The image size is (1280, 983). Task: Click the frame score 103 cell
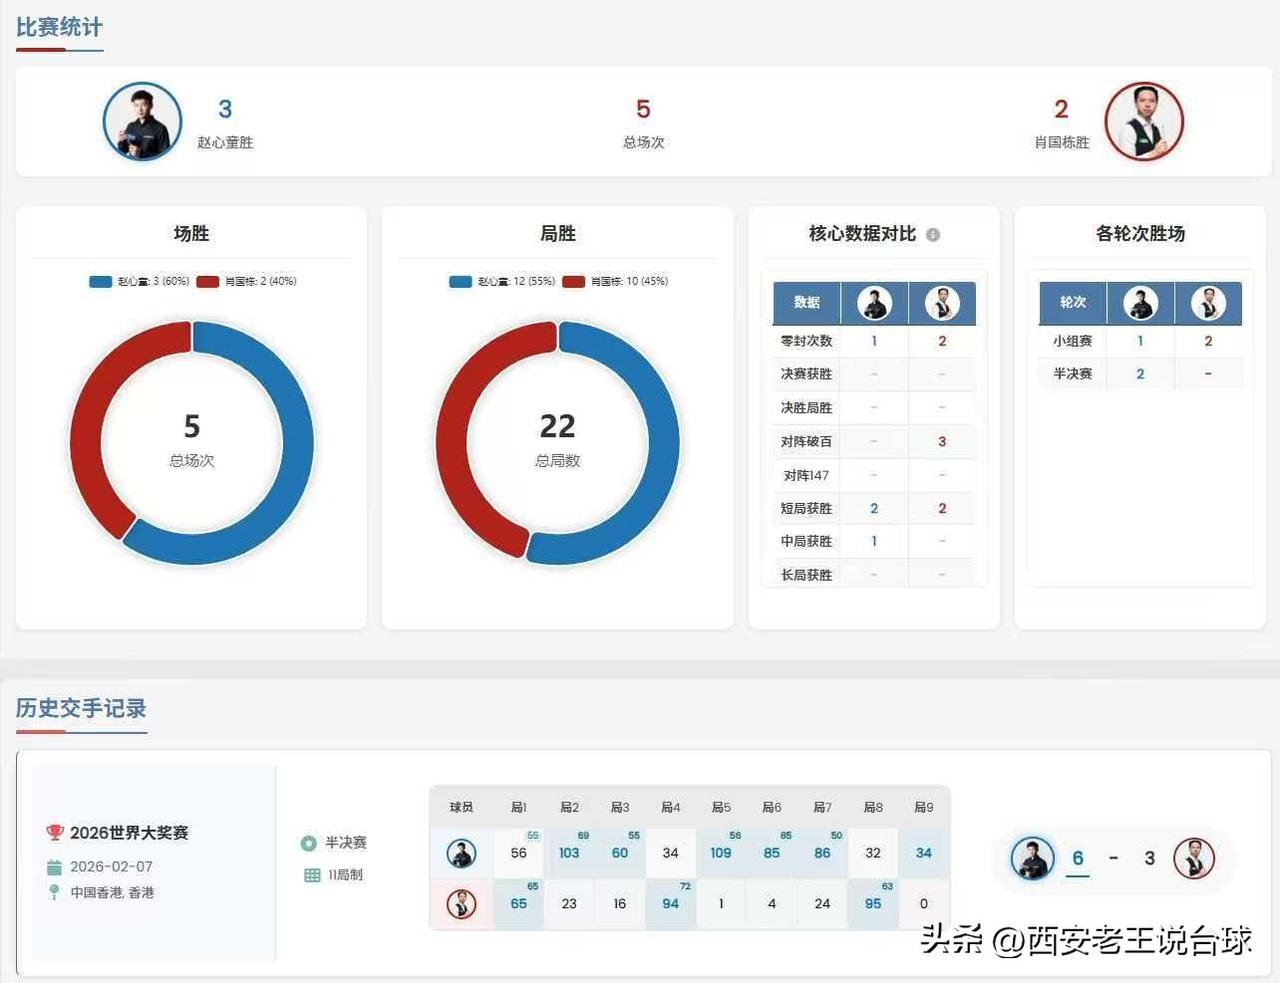click(569, 853)
